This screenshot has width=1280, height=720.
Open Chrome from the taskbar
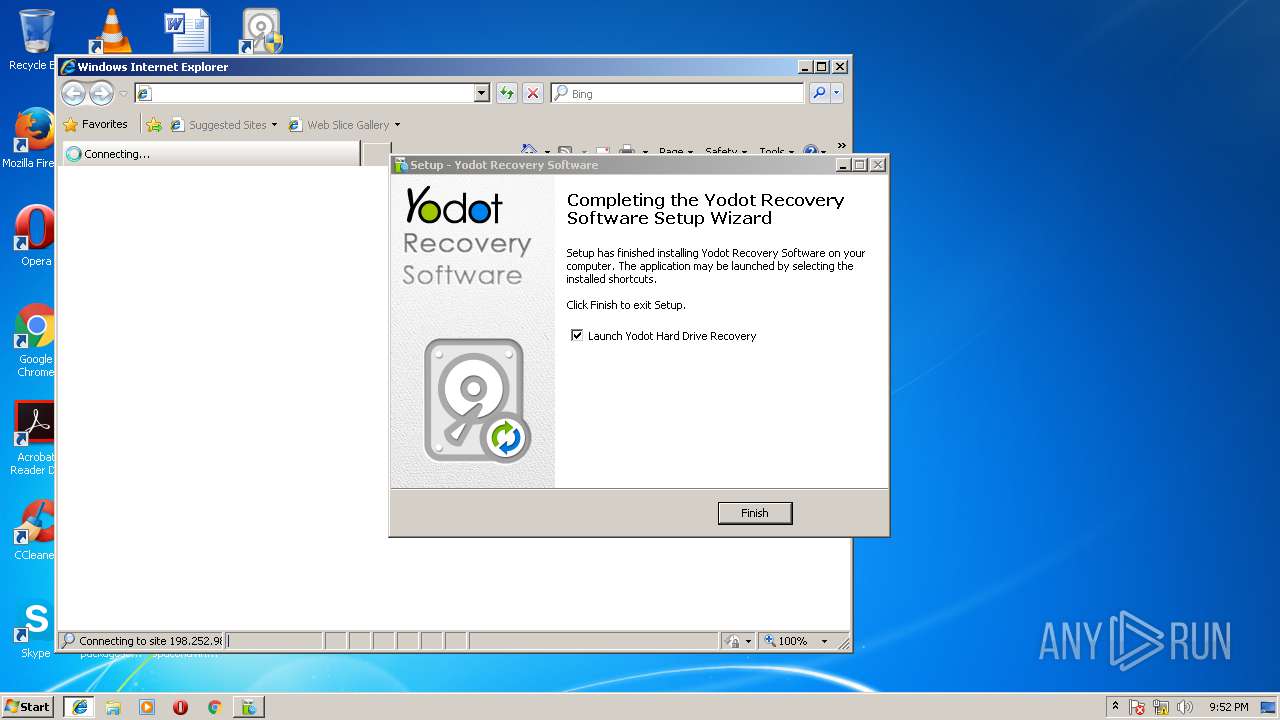click(214, 707)
